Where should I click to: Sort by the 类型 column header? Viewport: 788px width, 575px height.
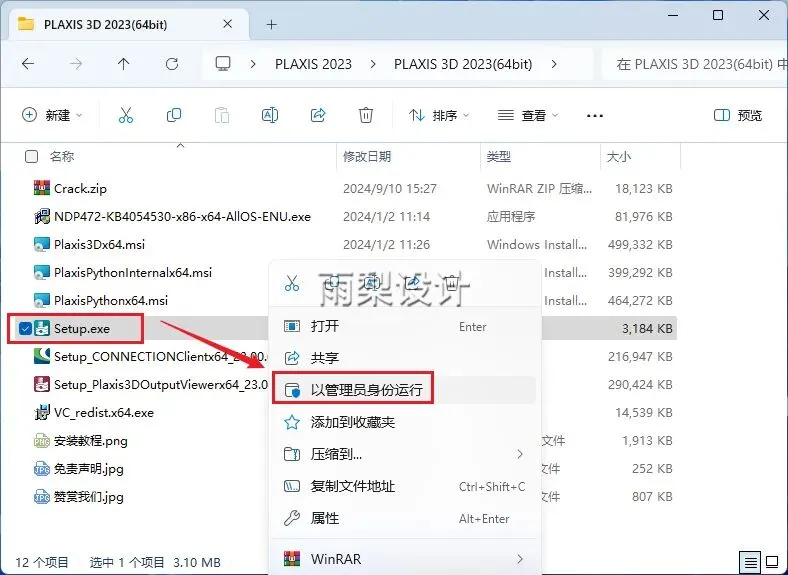click(499, 156)
